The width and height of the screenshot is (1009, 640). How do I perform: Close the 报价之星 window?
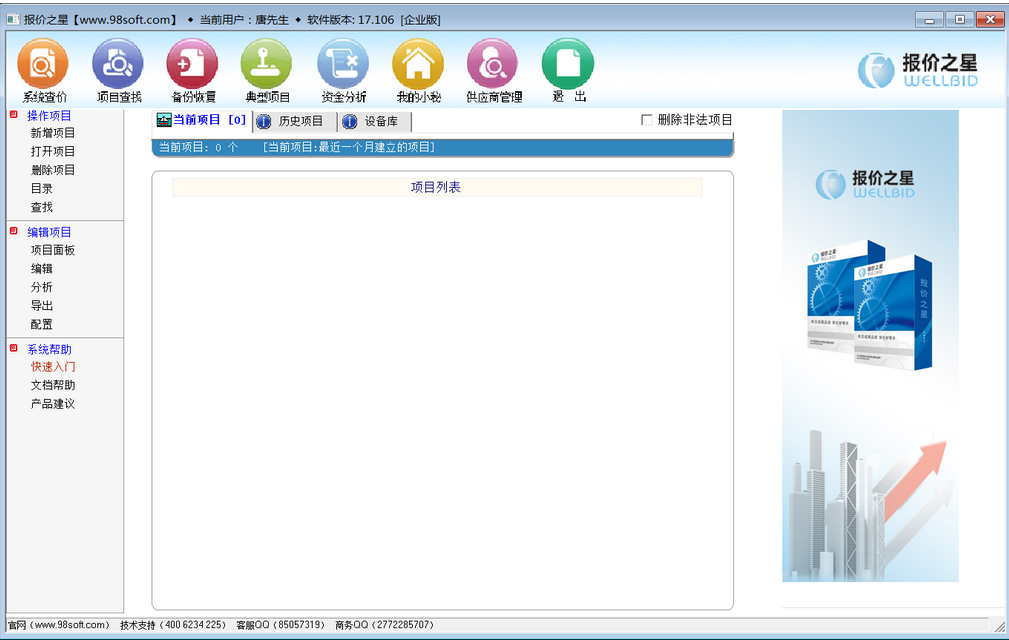(990, 19)
